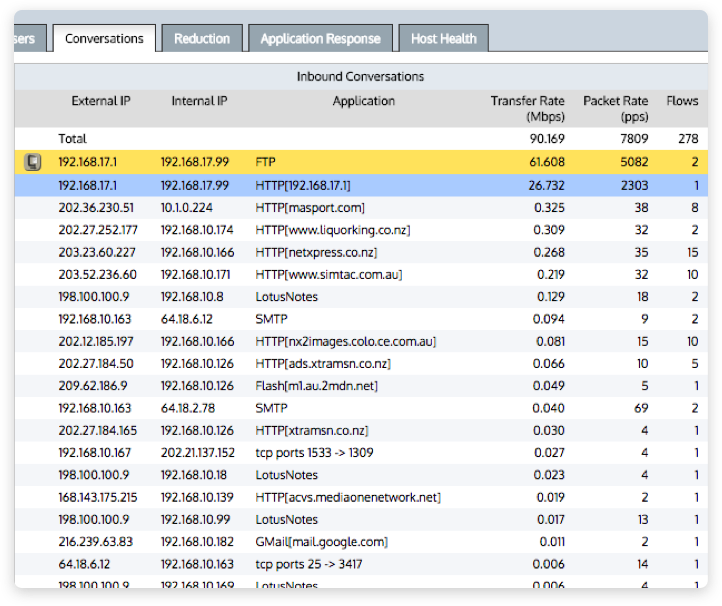Sort by the Internal IP column header
Image resolution: width=722 pixels, height=606 pixels.
pyautogui.click(x=199, y=101)
